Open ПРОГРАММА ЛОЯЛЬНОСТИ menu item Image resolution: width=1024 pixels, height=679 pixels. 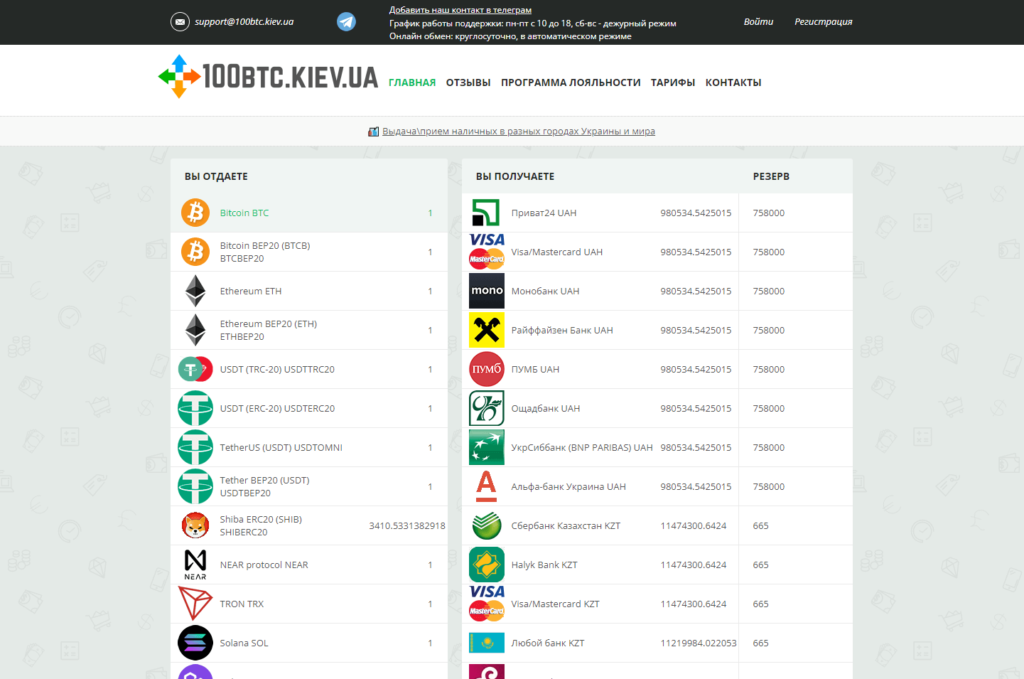571,82
